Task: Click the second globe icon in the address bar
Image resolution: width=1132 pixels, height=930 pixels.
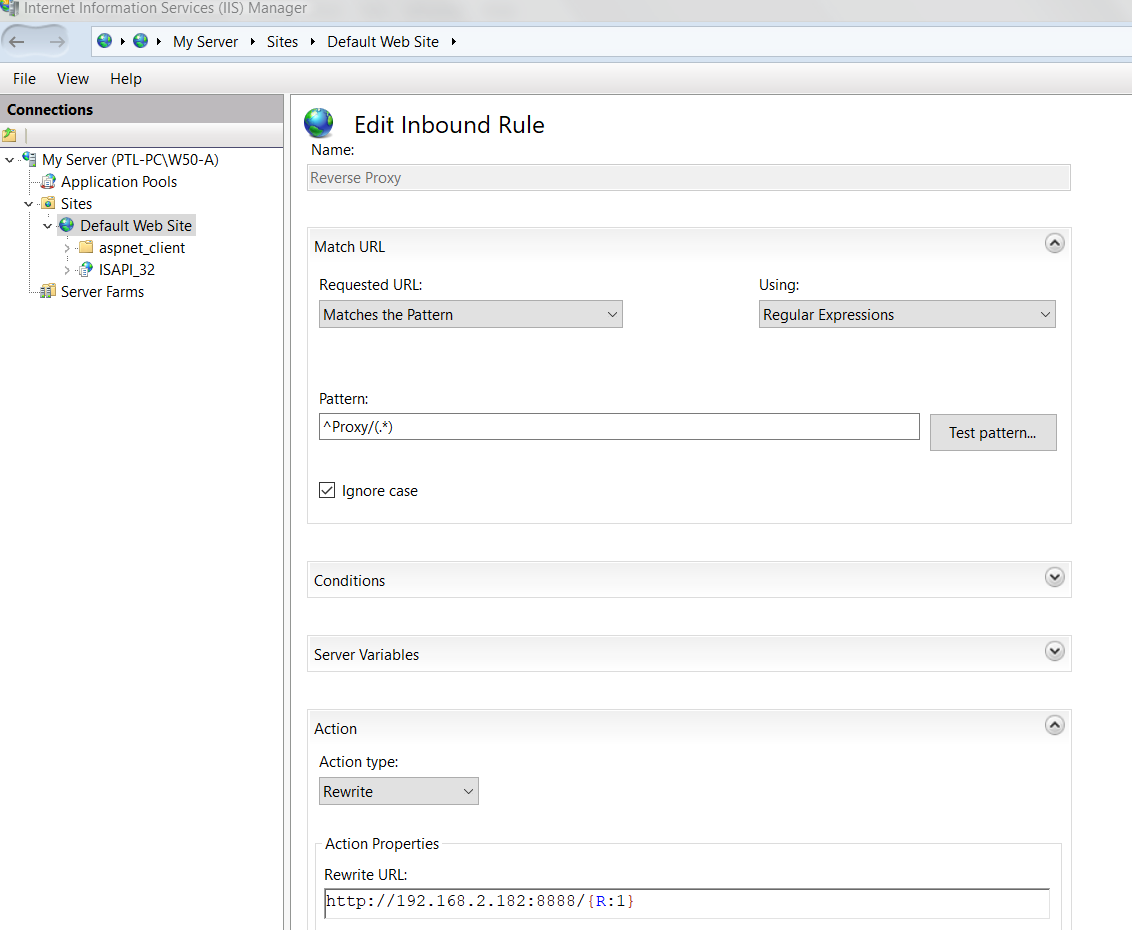Action: (141, 41)
